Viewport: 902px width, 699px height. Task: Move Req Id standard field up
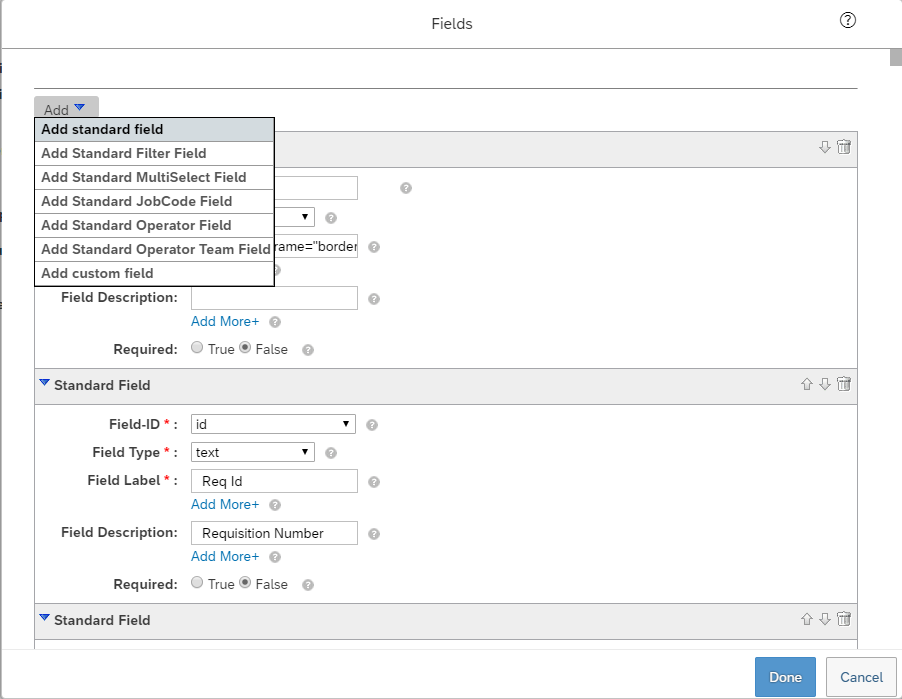807,384
